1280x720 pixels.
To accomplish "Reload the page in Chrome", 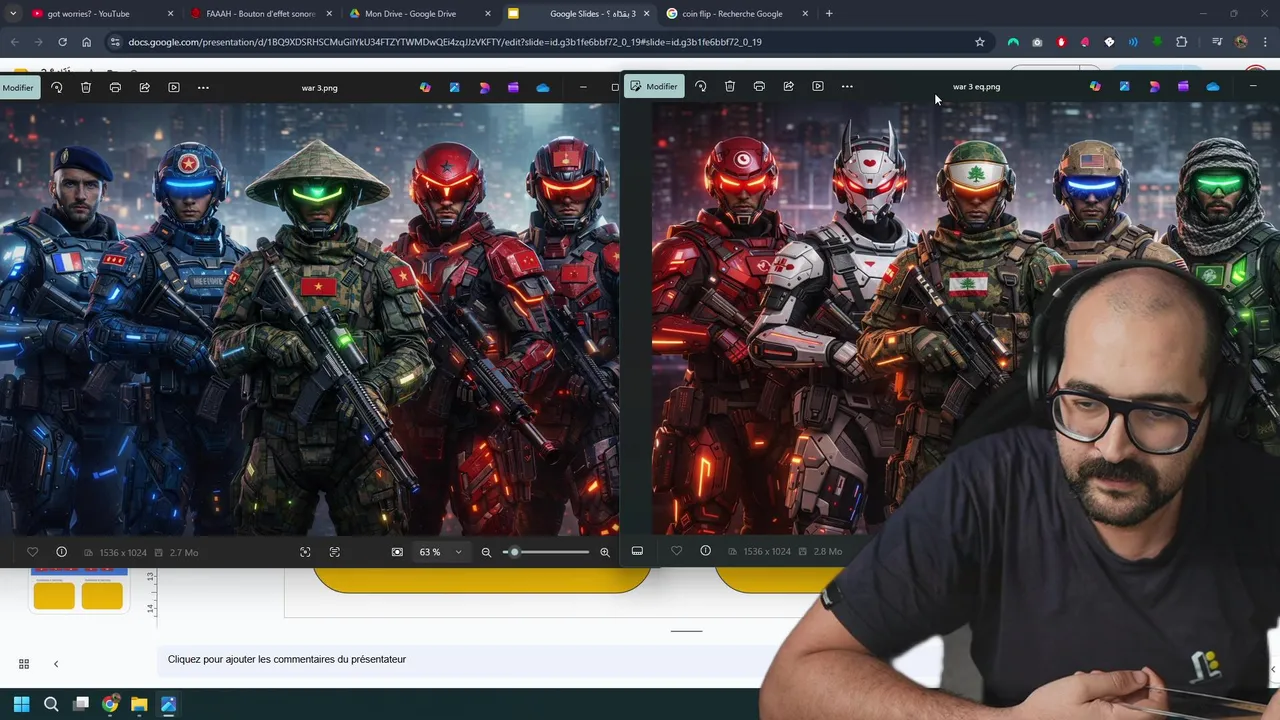I will [x=62, y=42].
